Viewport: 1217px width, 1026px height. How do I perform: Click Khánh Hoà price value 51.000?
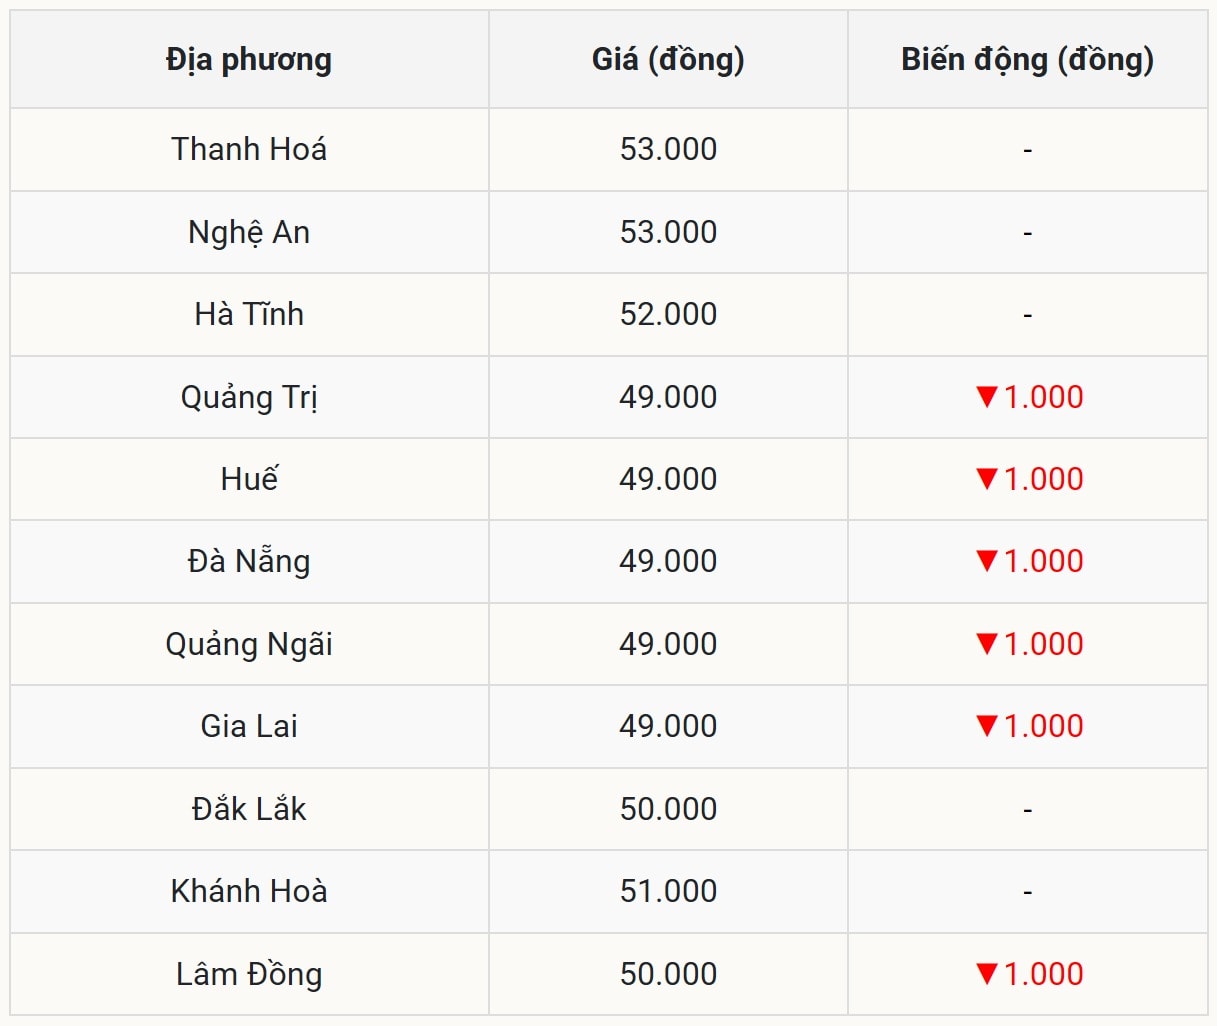pos(668,891)
